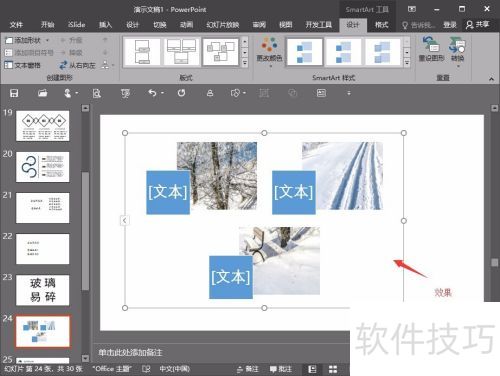Screen dimensions: 500x376
Task: Click the Open folder icon in quick access toolbar
Action: click(42, 93)
